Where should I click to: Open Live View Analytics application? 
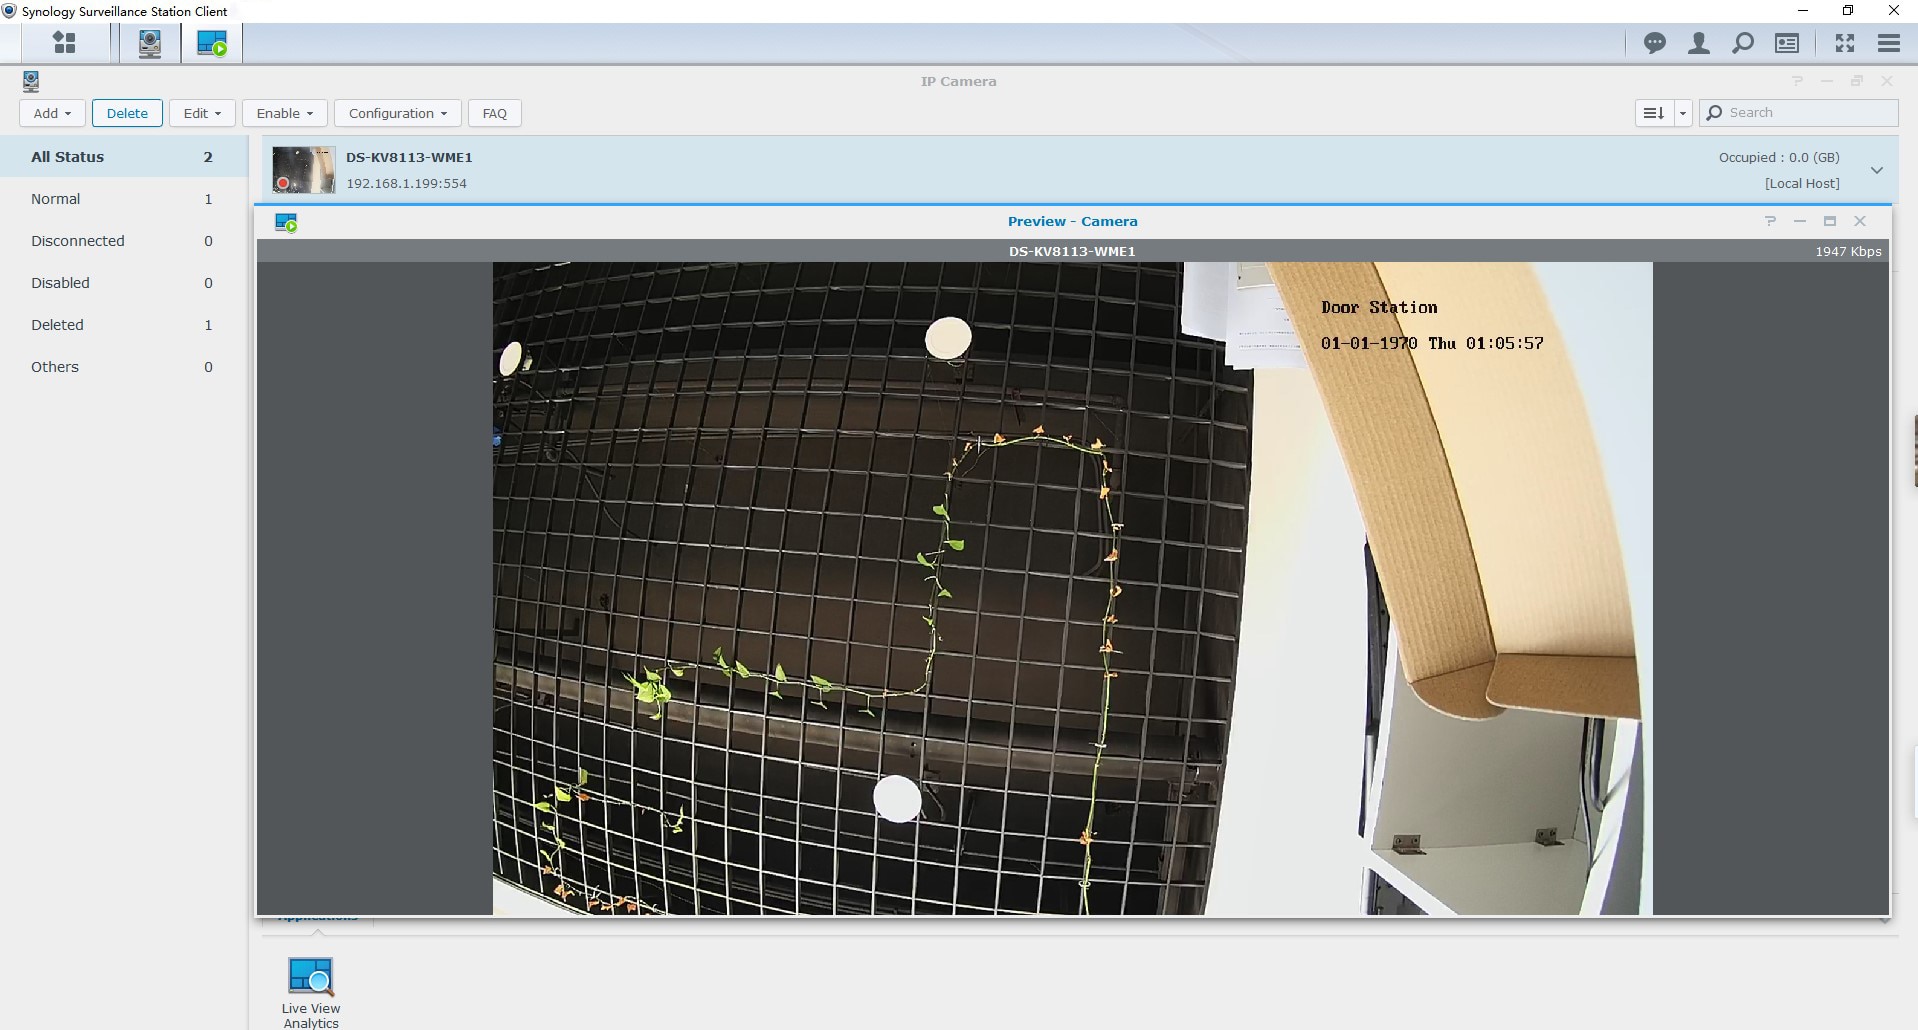click(311, 992)
